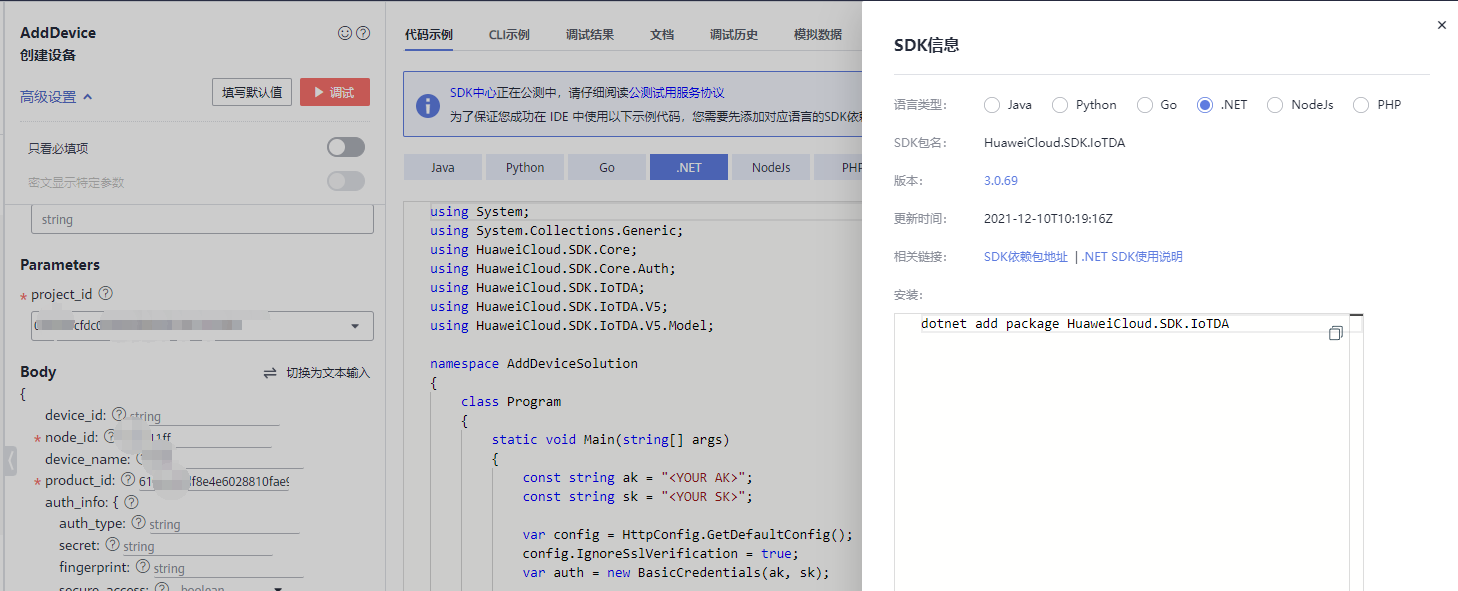The height and width of the screenshot is (591, 1458).
Task: Click the string input field under 高级设置
Action: click(x=202, y=219)
